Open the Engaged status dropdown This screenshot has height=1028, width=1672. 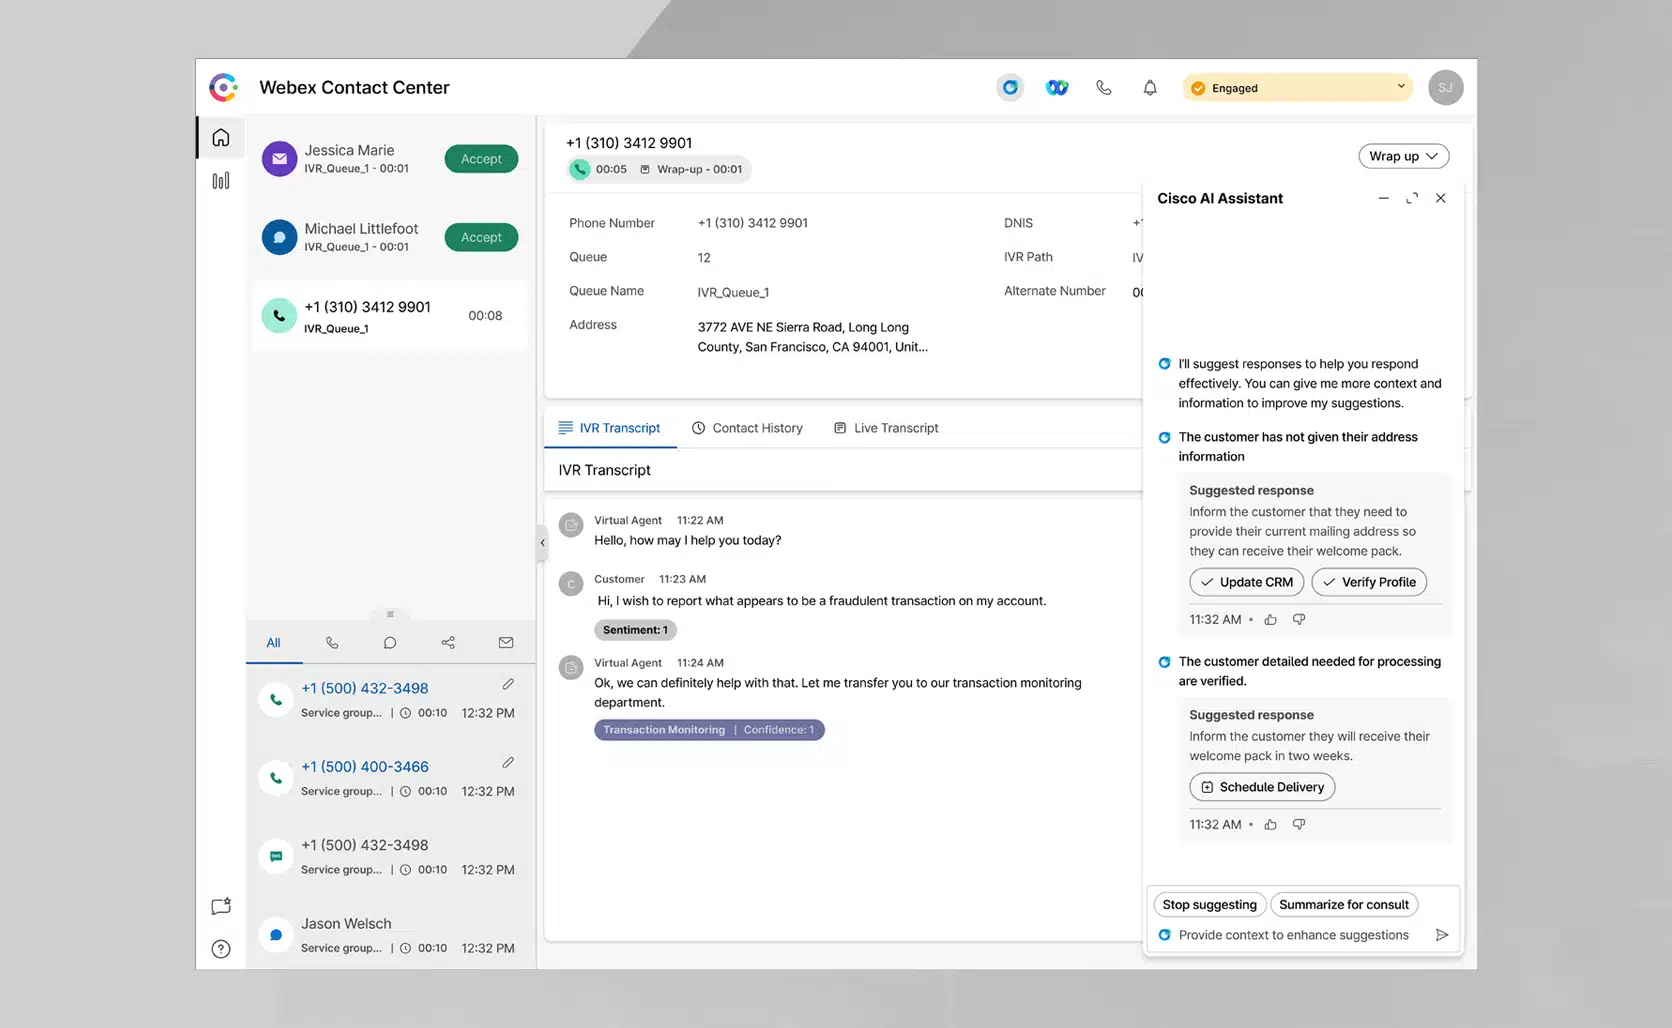tap(1298, 88)
